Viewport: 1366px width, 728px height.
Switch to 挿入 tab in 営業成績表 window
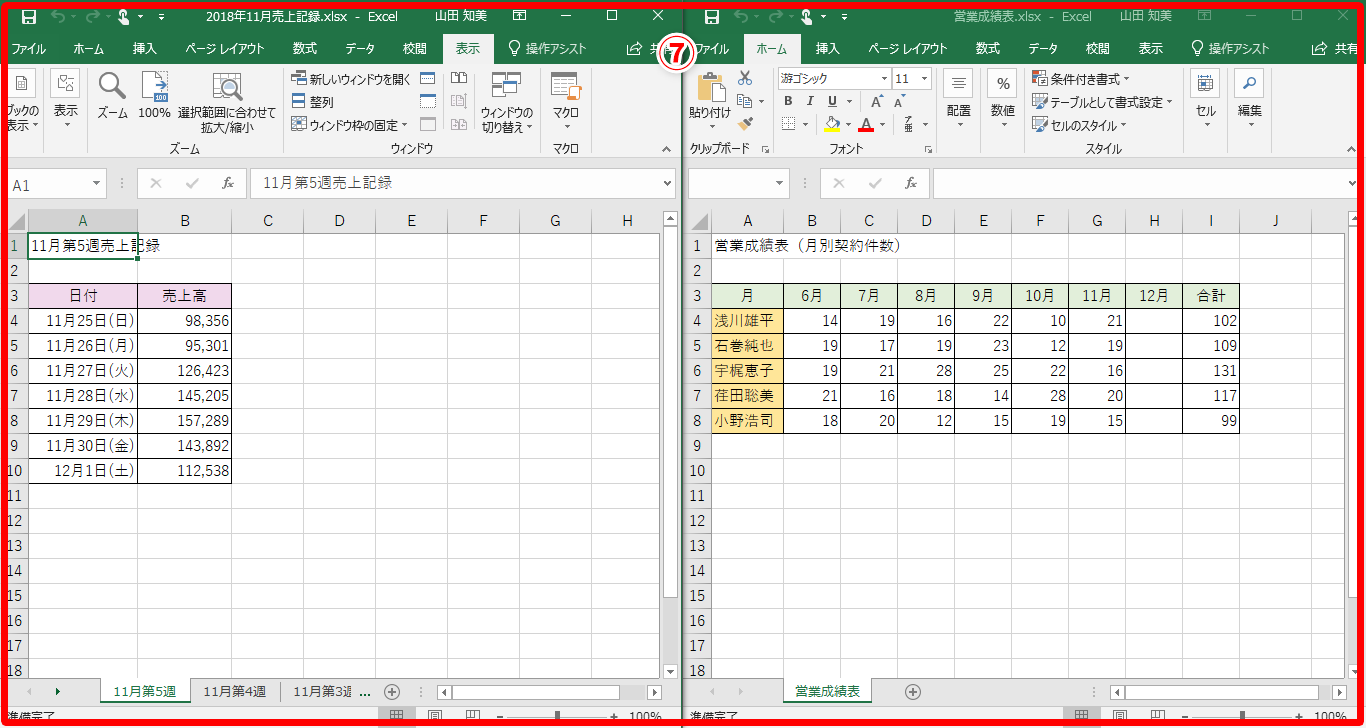point(828,49)
